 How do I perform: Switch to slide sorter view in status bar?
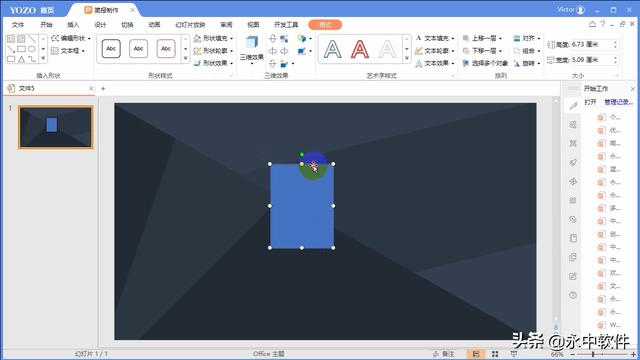point(495,353)
